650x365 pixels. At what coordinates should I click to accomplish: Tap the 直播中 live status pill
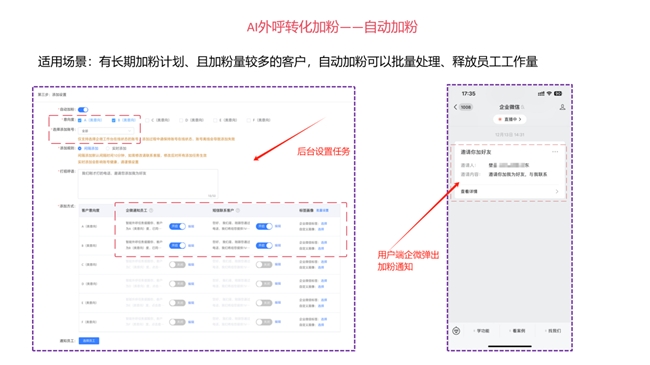click(509, 119)
